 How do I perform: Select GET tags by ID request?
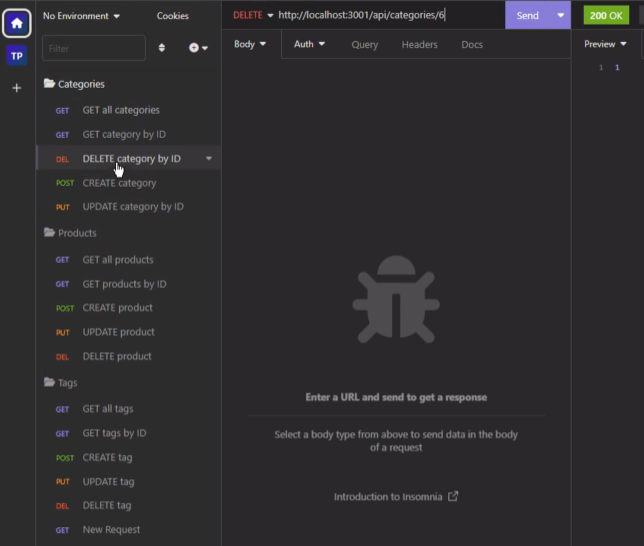[x=129, y=433]
